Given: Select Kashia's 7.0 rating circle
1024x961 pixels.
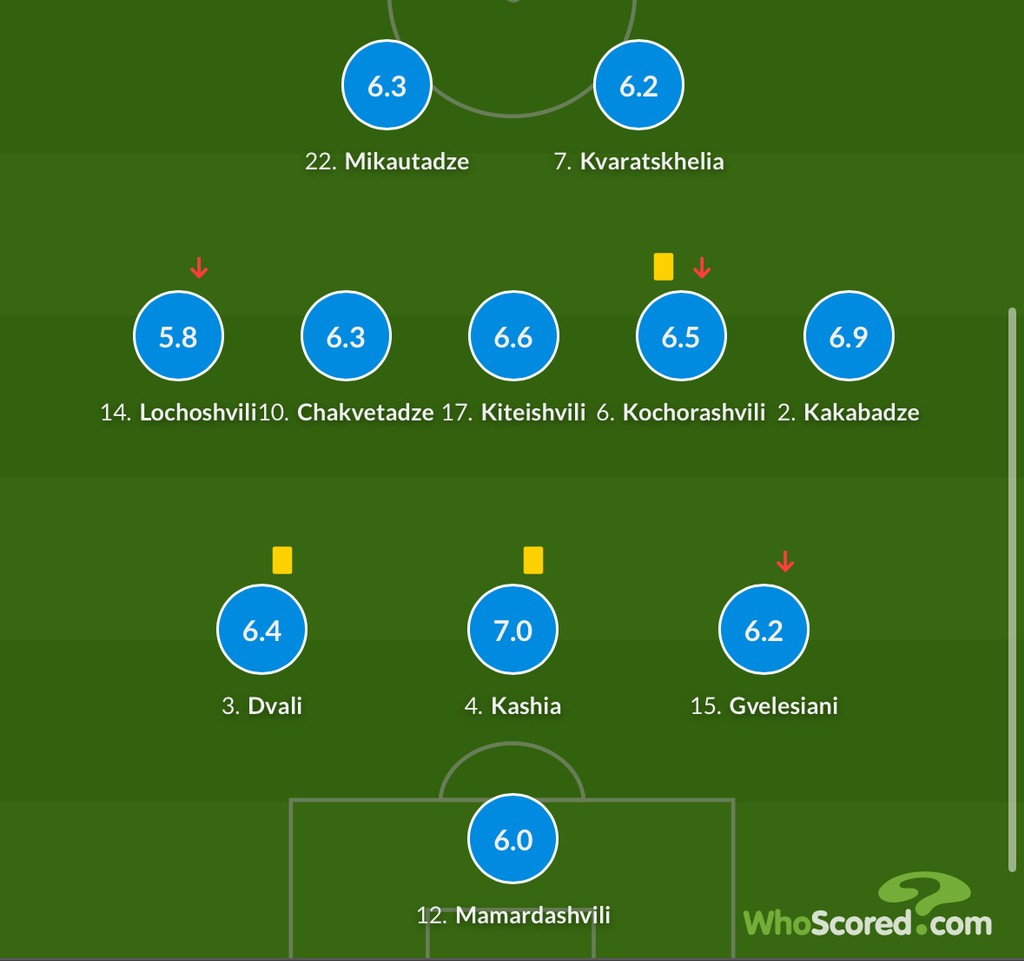Looking at the screenshot, I should click(x=513, y=629).
